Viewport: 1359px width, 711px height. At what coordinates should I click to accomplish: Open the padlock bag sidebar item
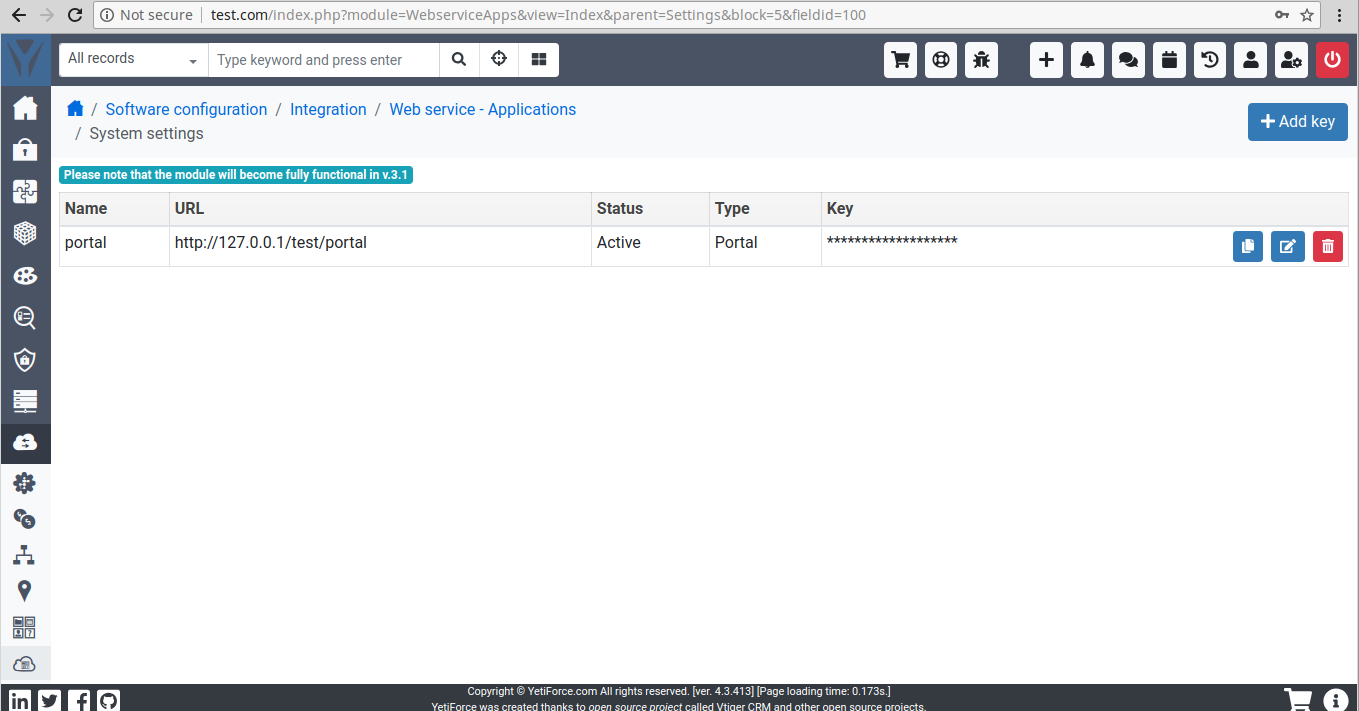(x=25, y=150)
